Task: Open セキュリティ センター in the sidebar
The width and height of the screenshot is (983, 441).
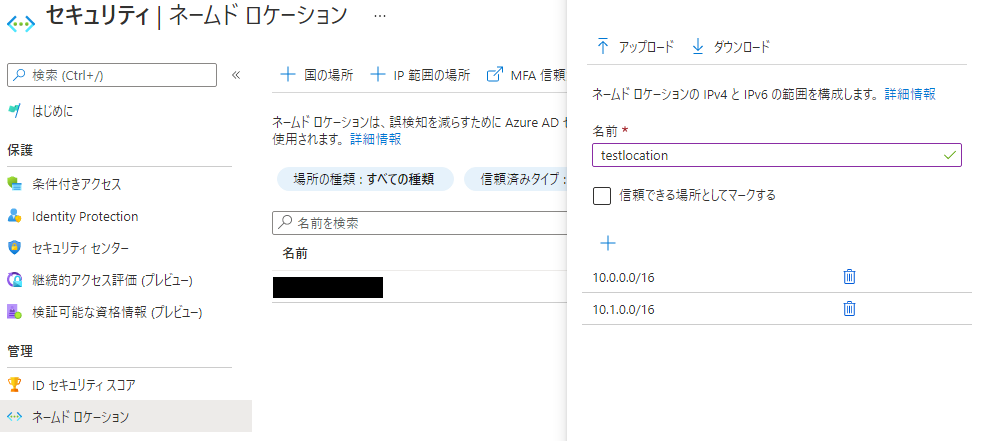Action: [80, 248]
